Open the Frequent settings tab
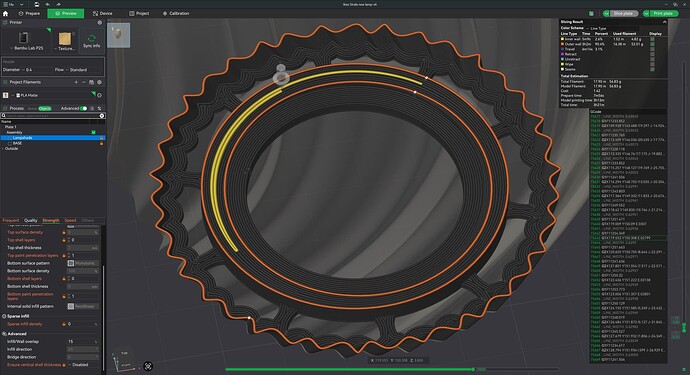Image resolution: width=690 pixels, height=375 pixels. pos(11,221)
